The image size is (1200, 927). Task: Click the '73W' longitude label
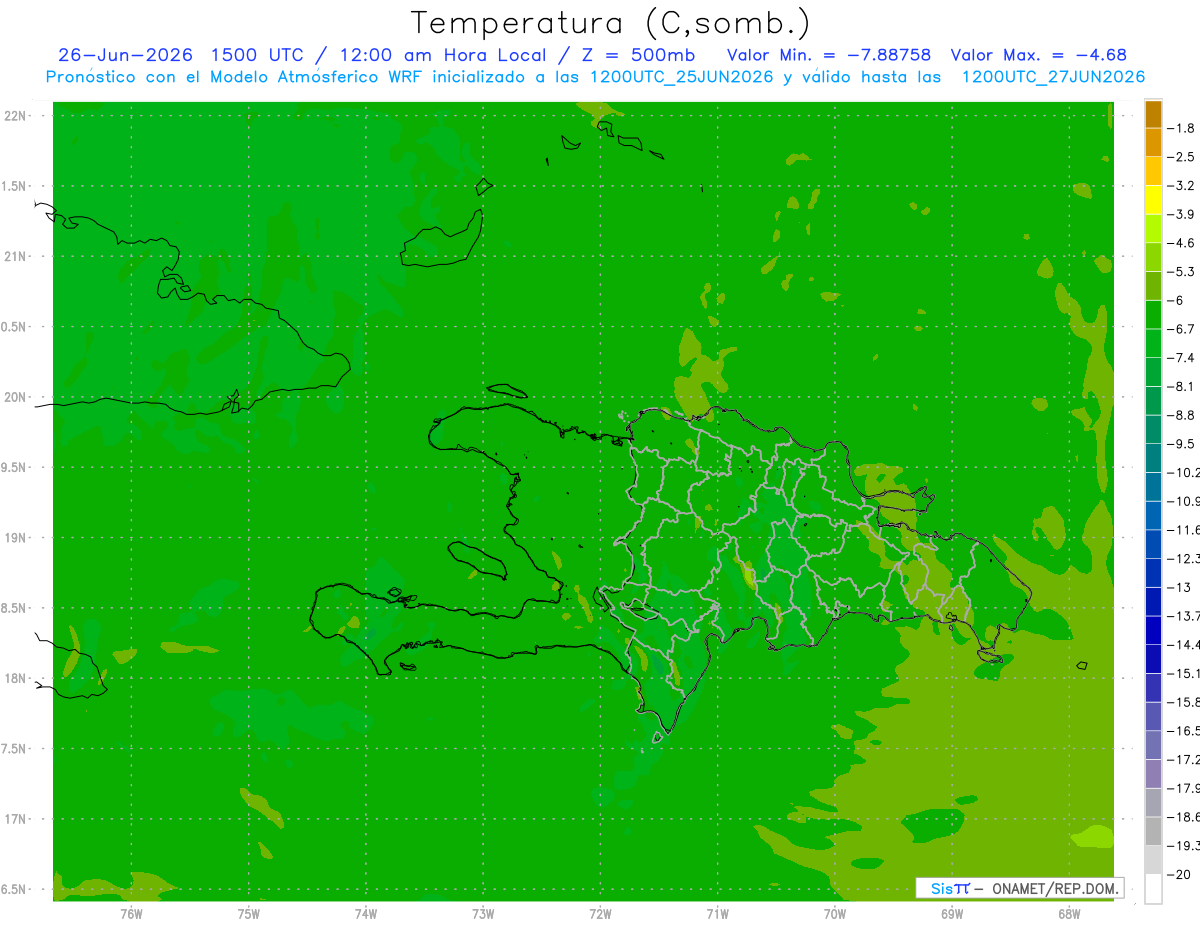[483, 913]
